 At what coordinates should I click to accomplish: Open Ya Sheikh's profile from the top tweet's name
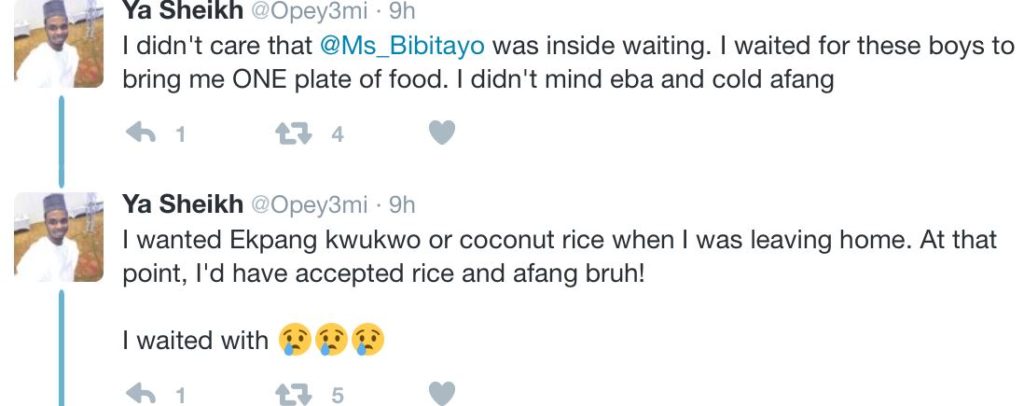click(181, 11)
